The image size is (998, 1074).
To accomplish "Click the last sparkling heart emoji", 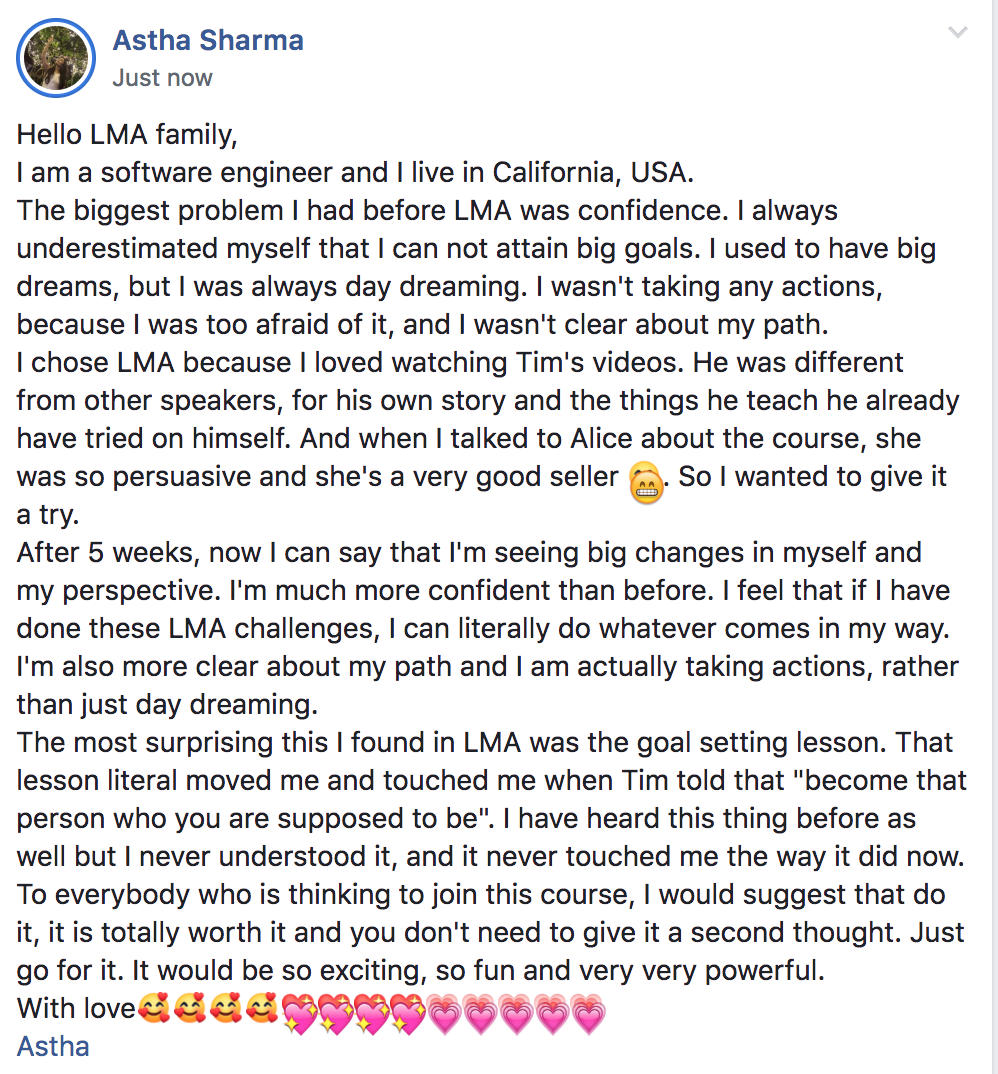I will [406, 1013].
